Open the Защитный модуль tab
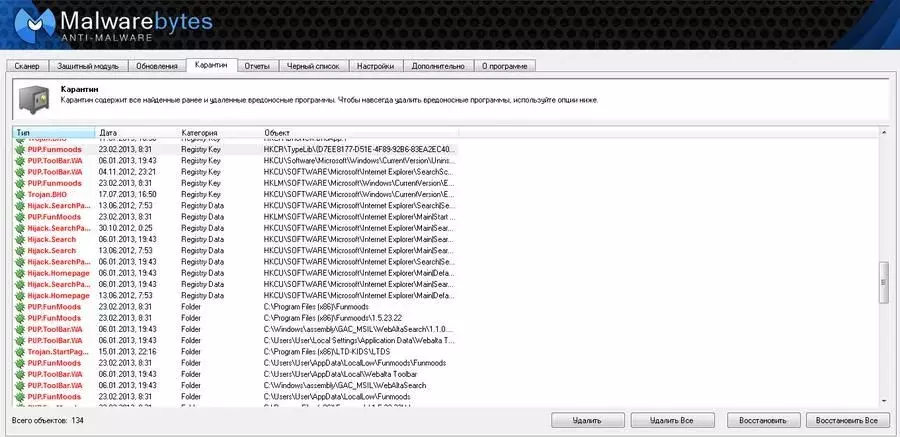The image size is (900, 437). (x=88, y=66)
